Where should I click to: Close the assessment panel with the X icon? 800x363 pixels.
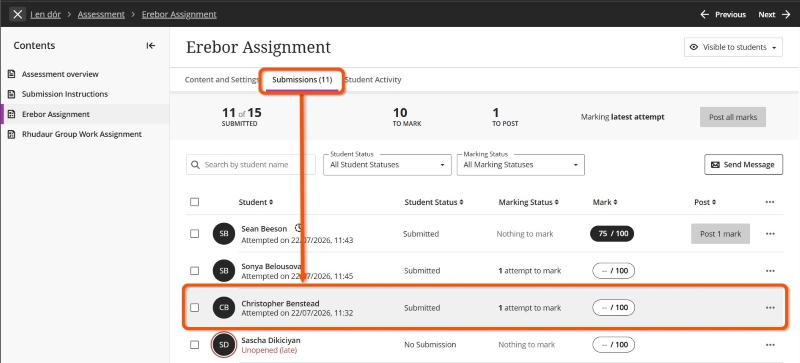pos(17,14)
